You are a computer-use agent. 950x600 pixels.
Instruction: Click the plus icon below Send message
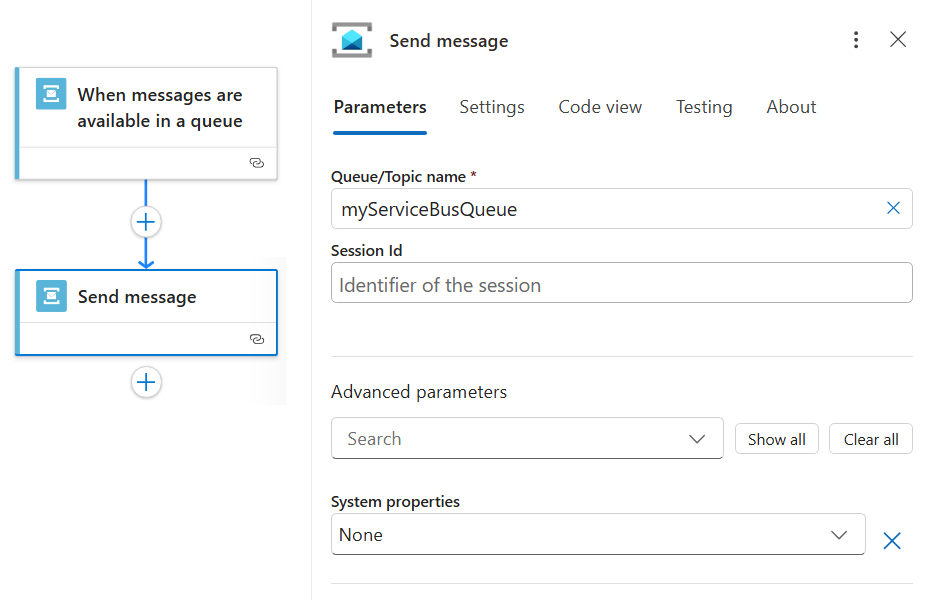coord(146,382)
